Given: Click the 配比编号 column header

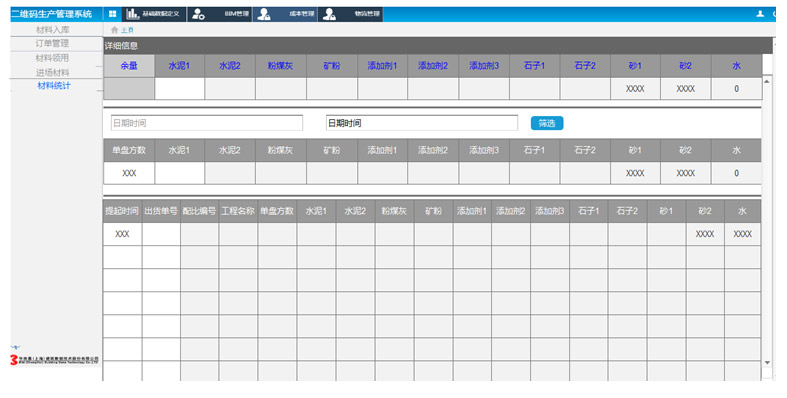Looking at the screenshot, I should click(x=200, y=211).
